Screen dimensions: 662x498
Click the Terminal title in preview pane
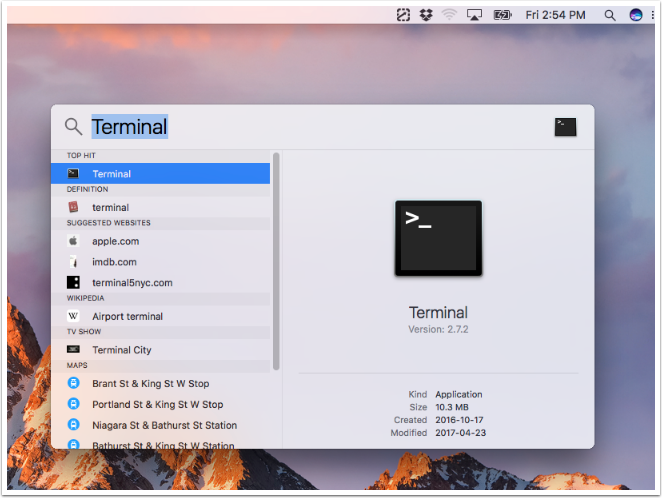coord(438,312)
